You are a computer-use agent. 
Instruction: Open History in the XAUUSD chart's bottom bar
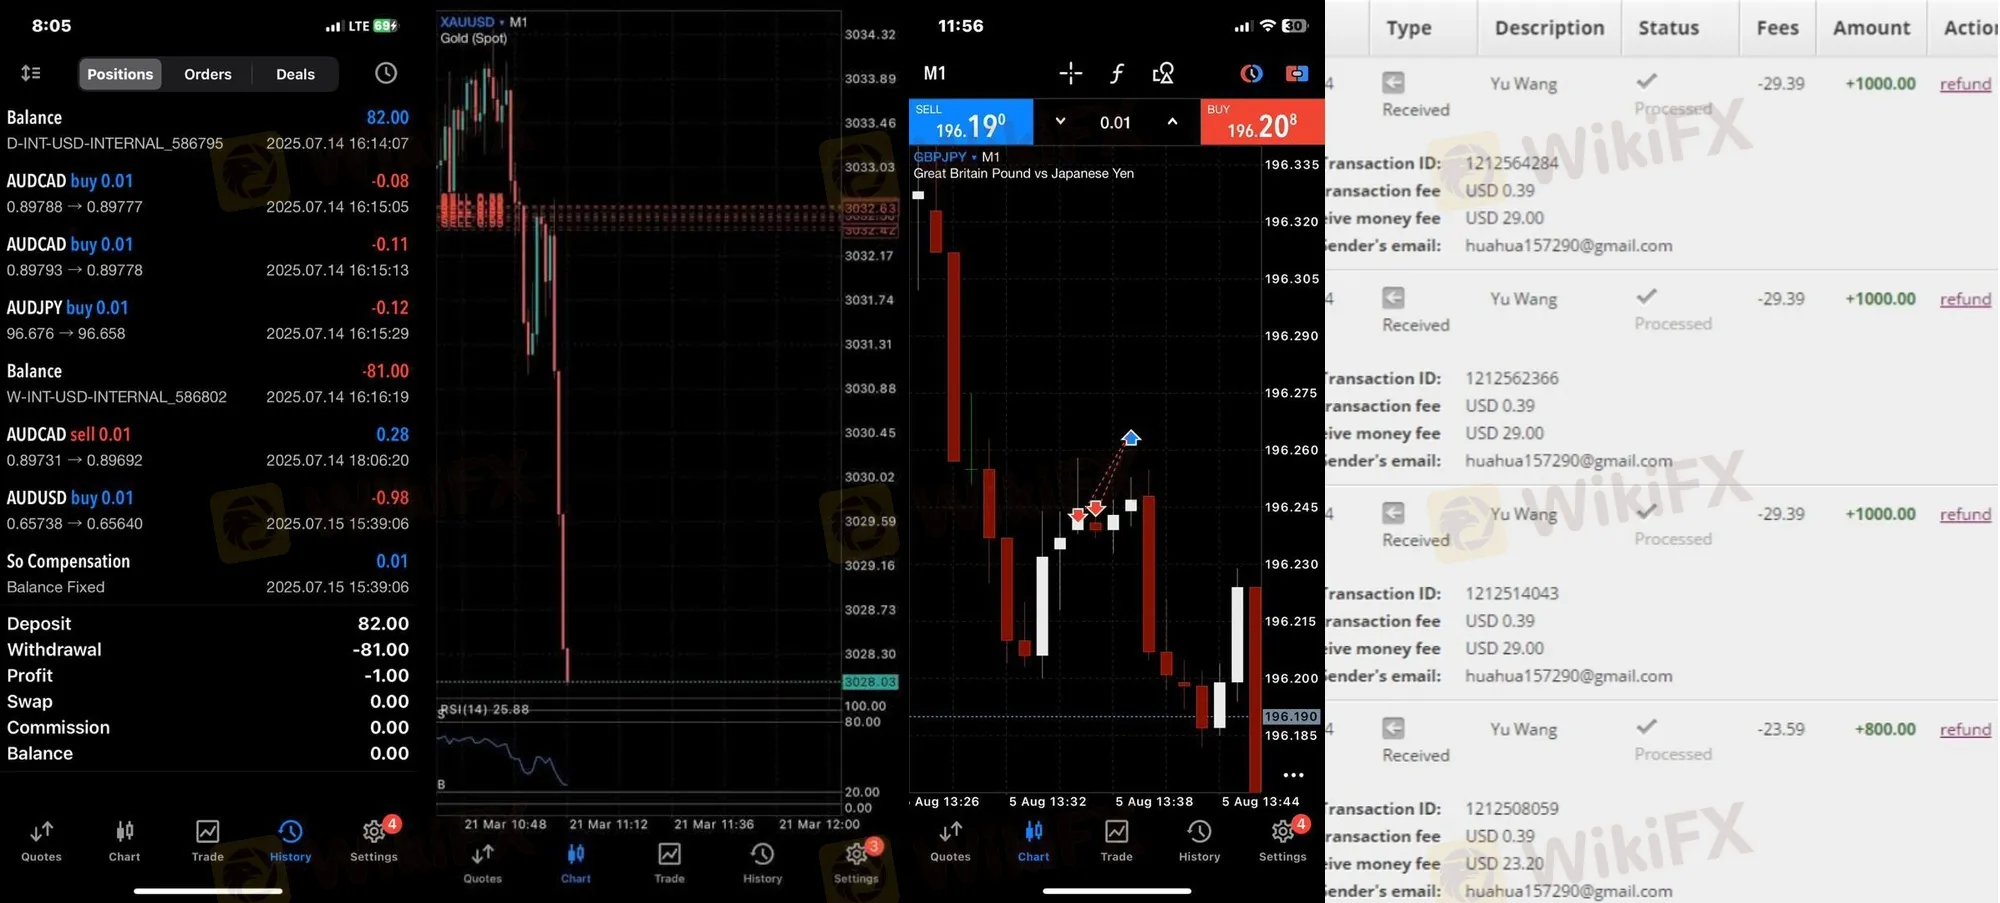point(762,863)
